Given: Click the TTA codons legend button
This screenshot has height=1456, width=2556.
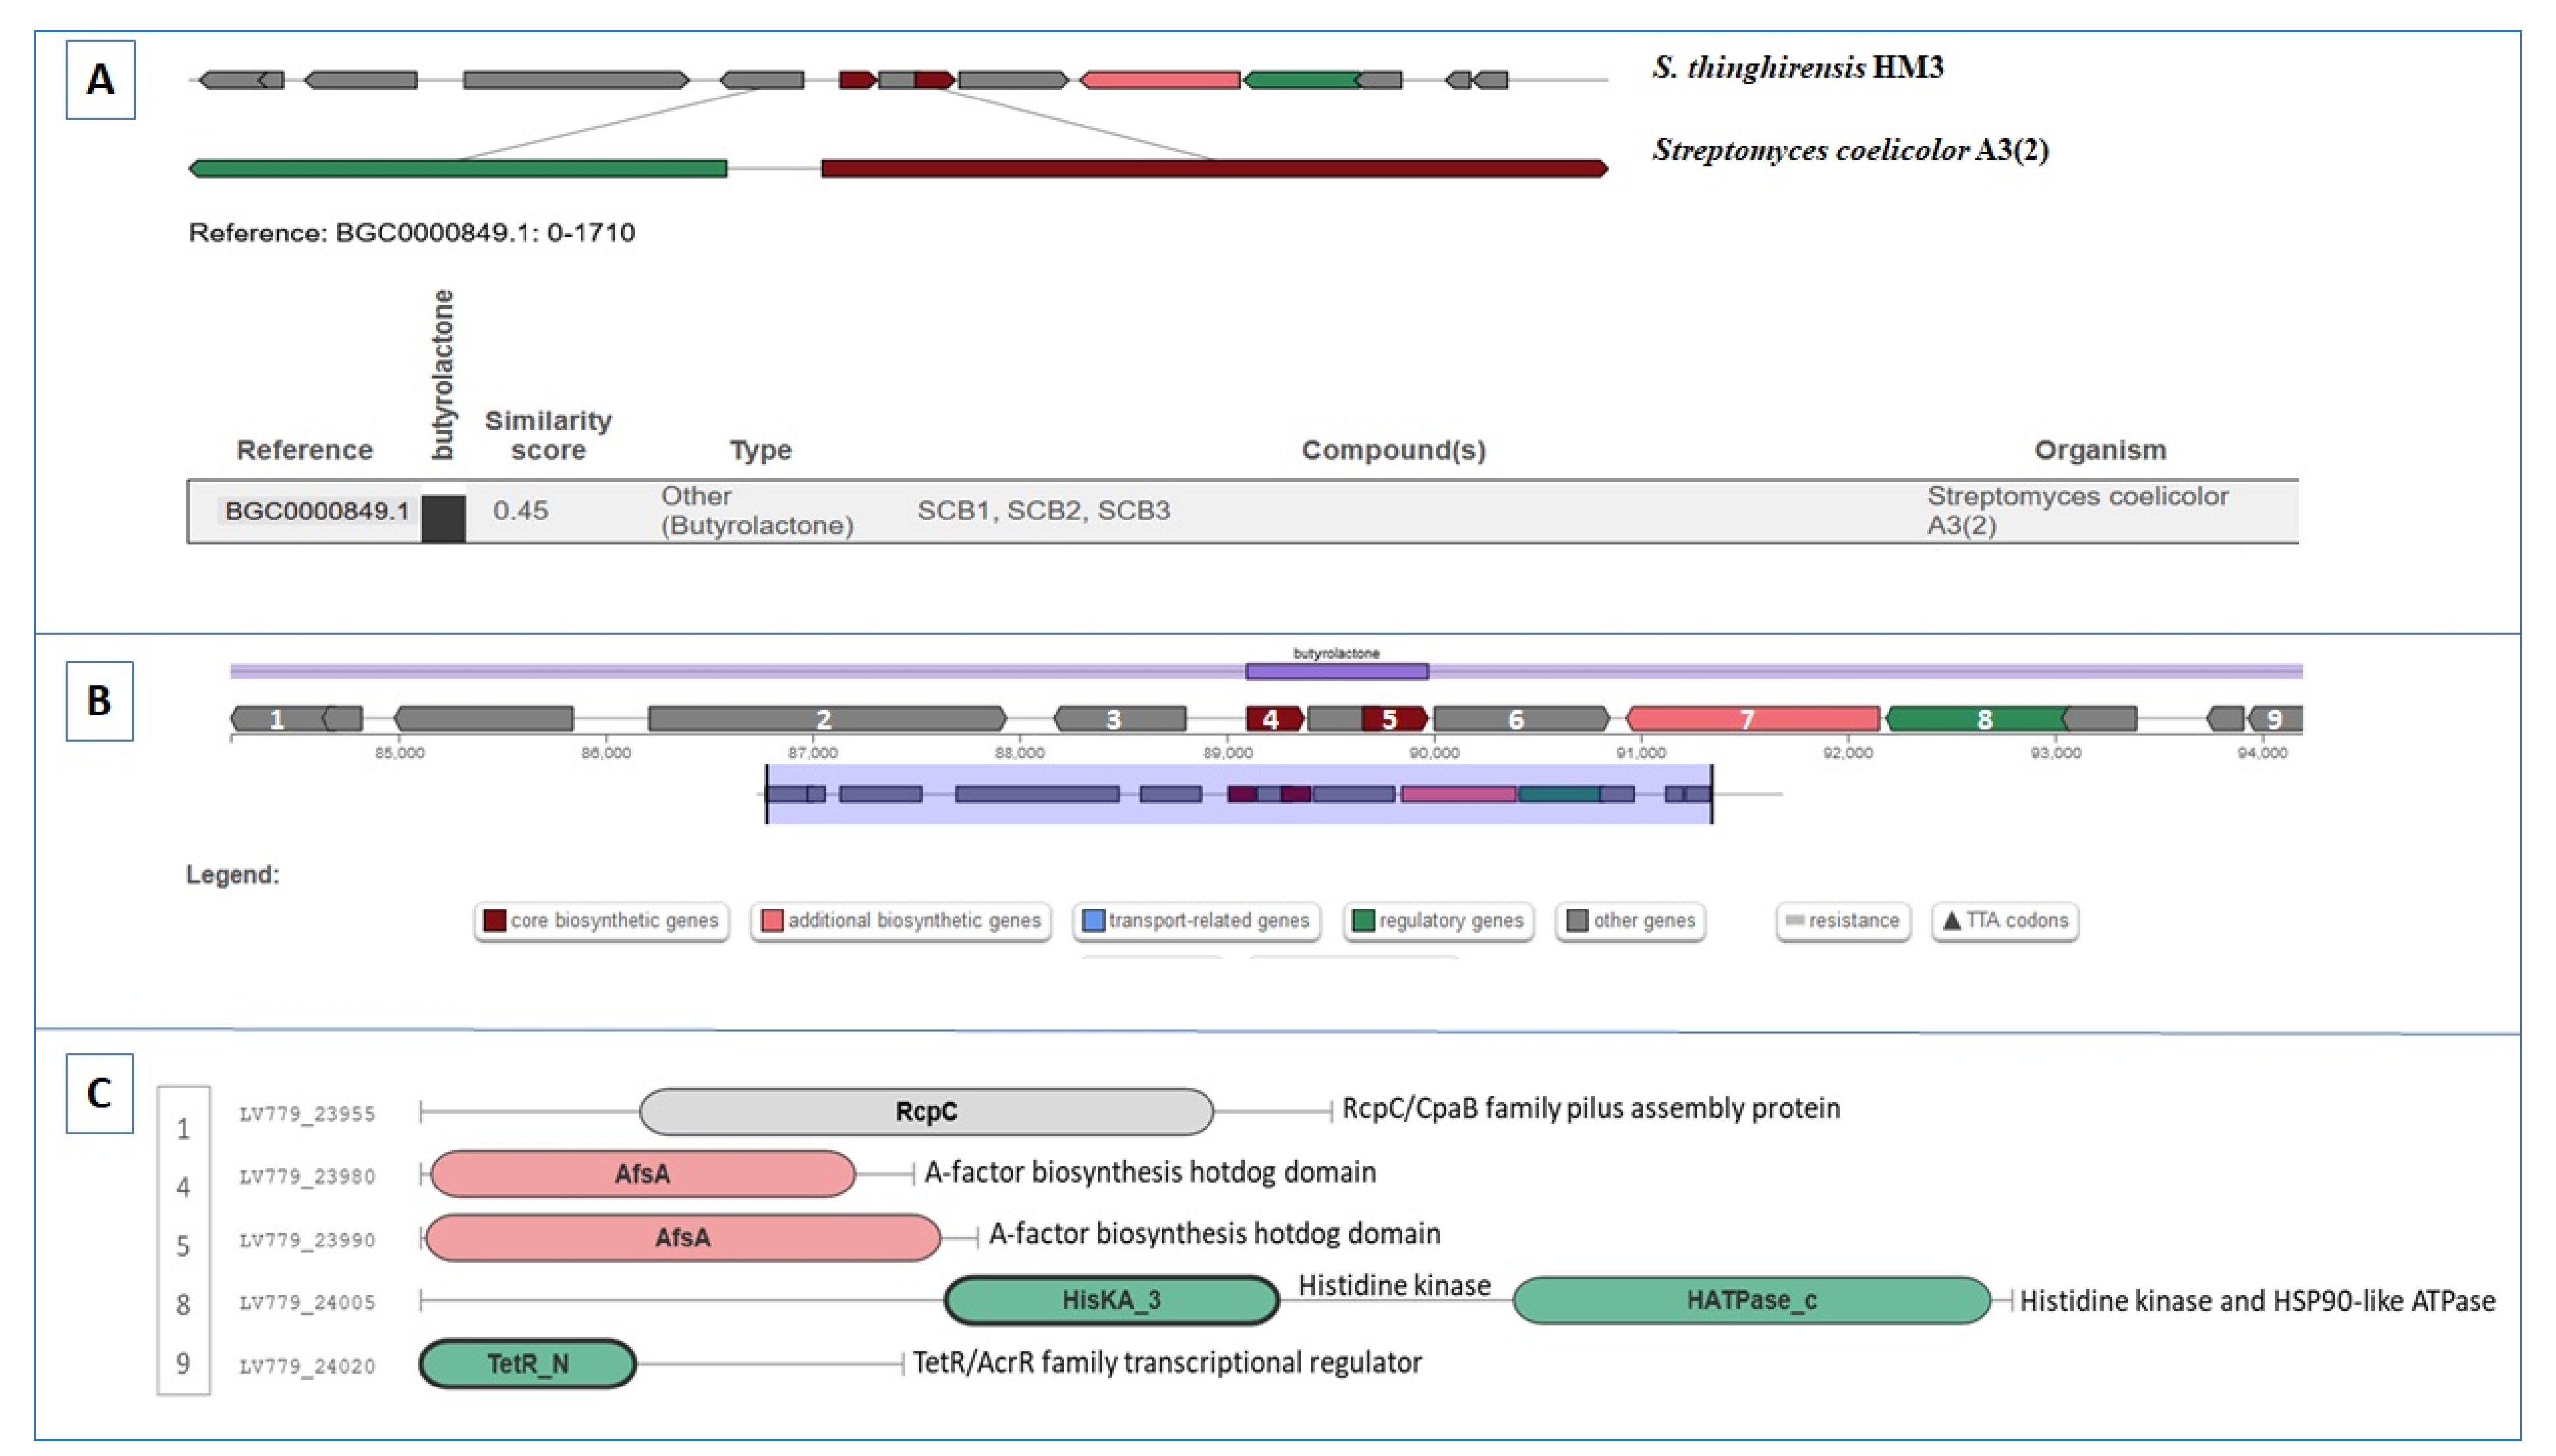Looking at the screenshot, I should (2004, 920).
